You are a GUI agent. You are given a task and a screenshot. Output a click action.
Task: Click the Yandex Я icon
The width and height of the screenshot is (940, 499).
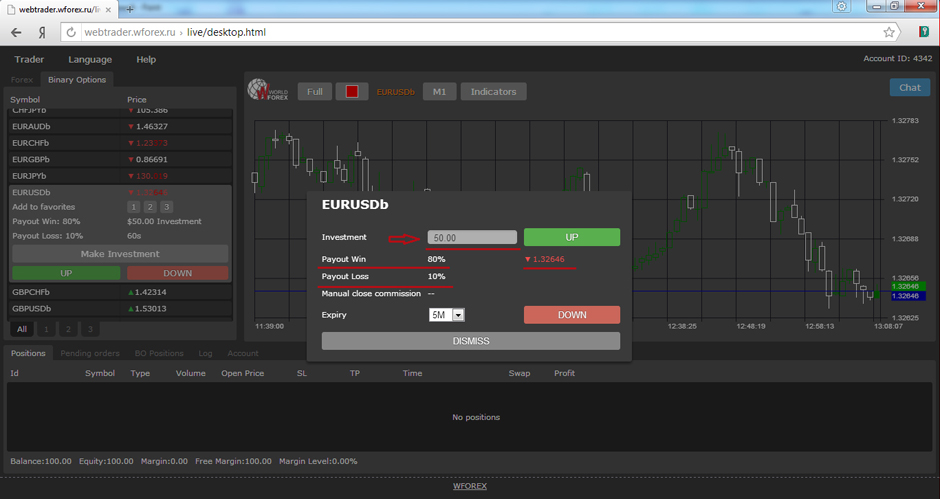[x=42, y=32]
